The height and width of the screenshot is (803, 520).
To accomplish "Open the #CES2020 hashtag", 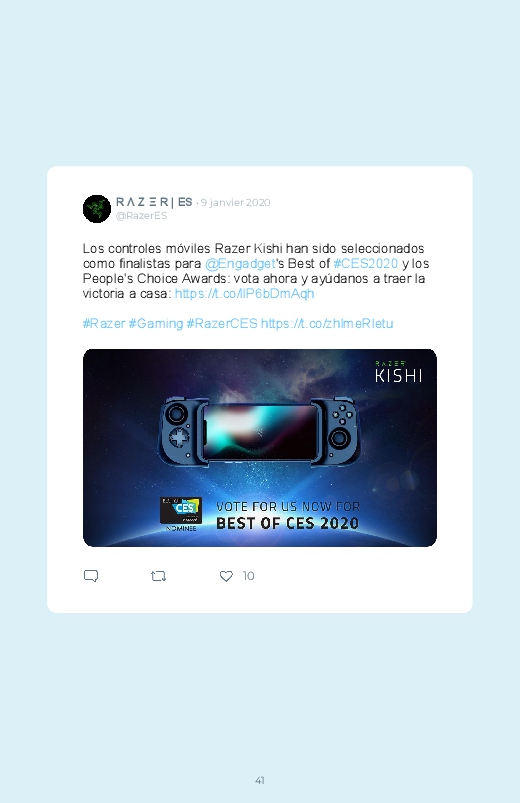I will [x=365, y=264].
